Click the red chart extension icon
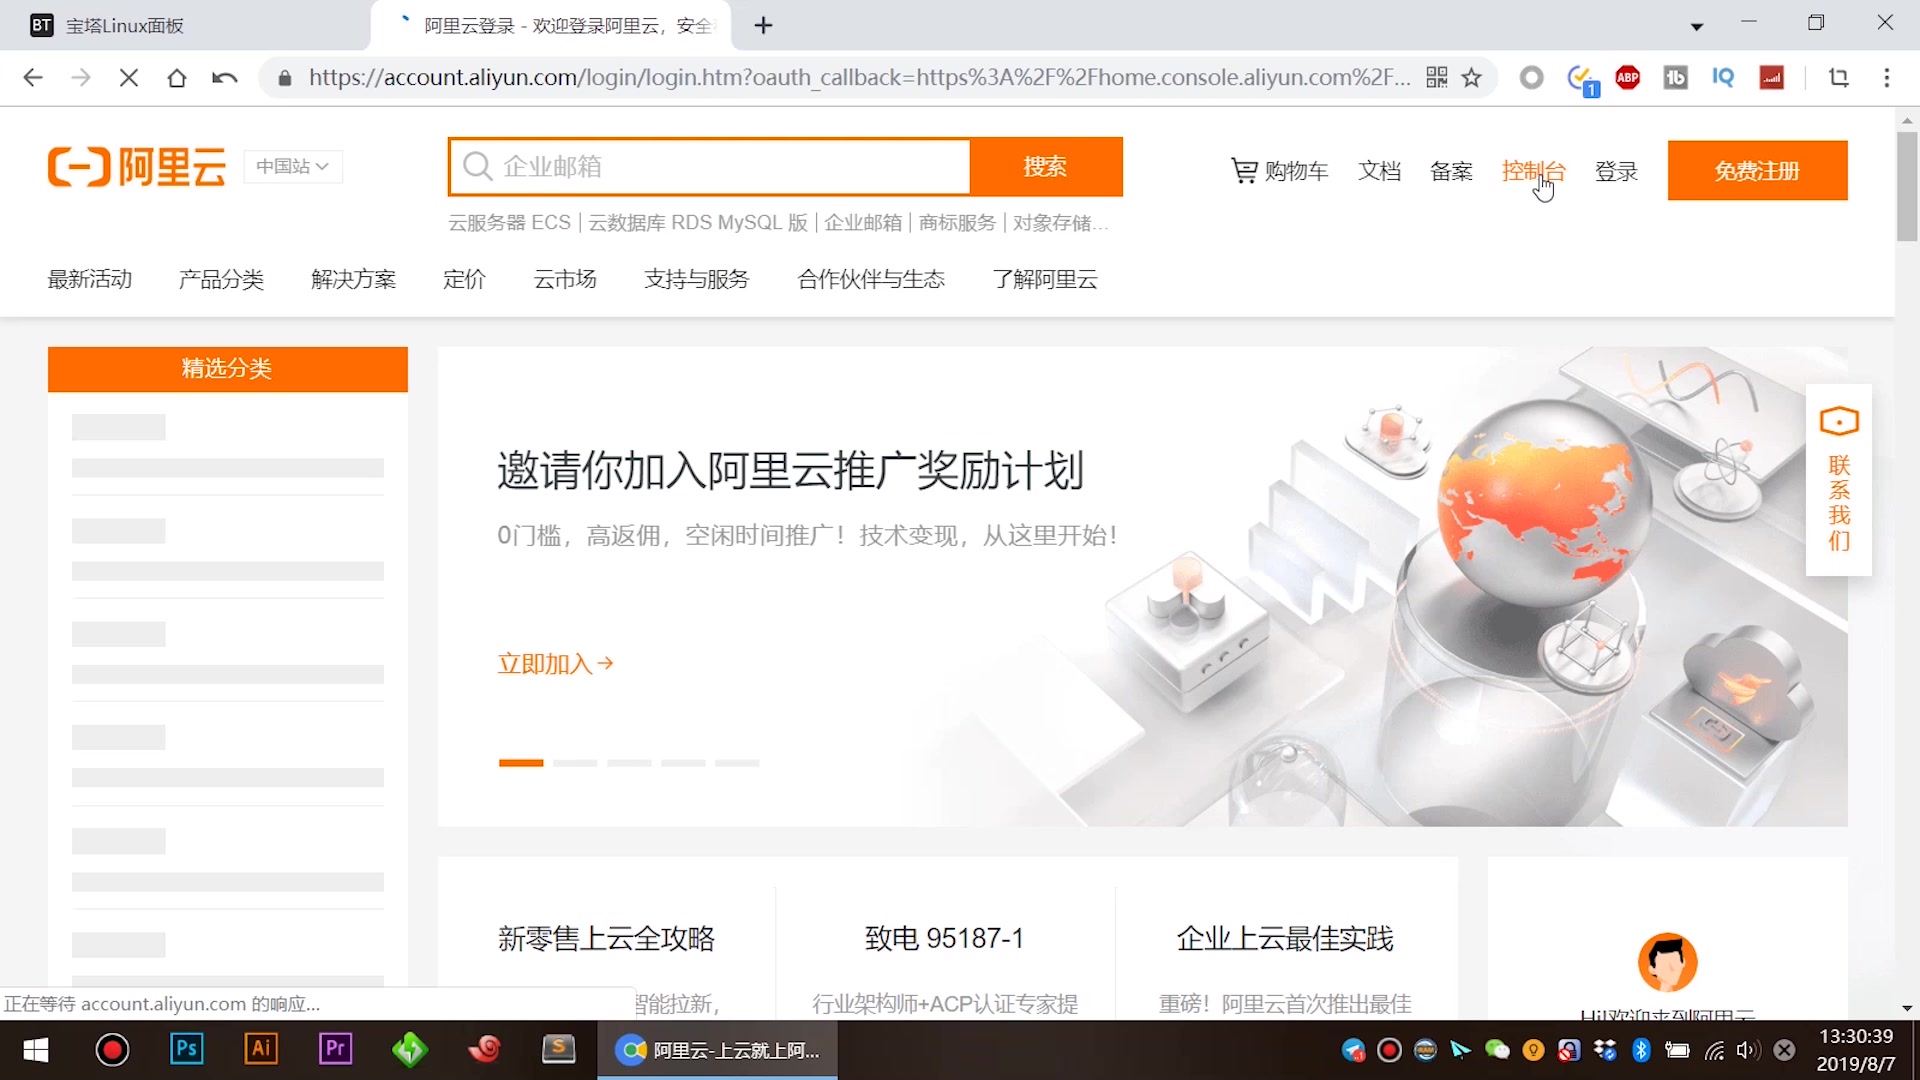 (1772, 78)
